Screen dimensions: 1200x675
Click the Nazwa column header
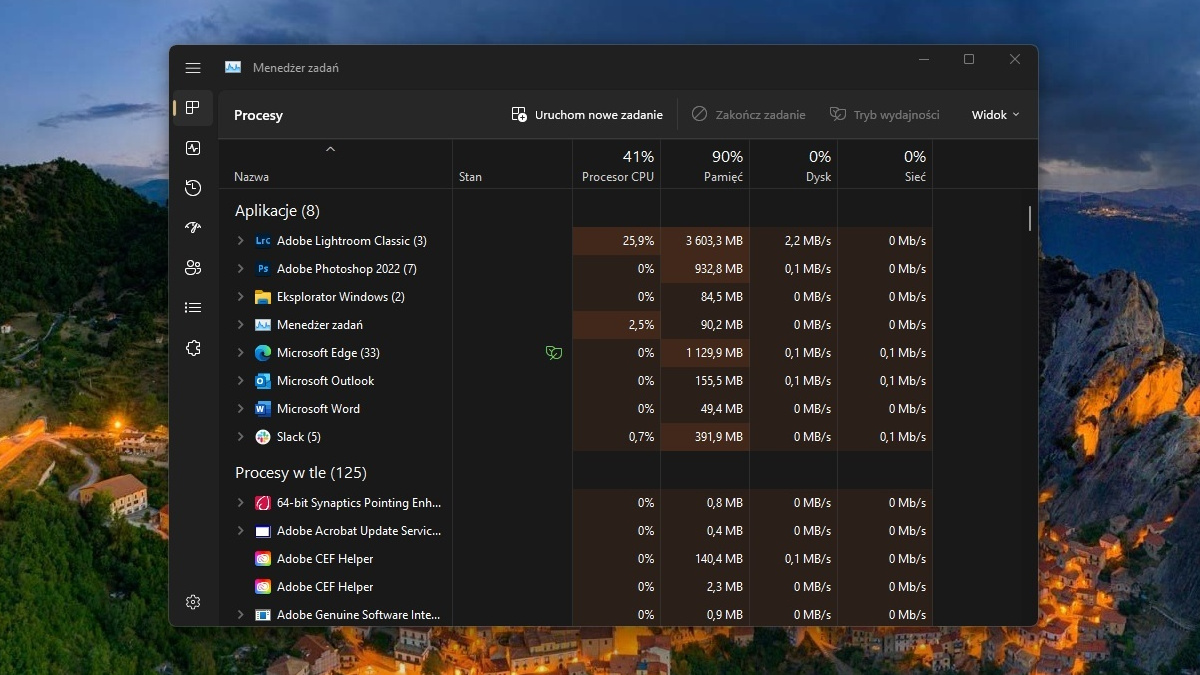pyautogui.click(x=252, y=177)
